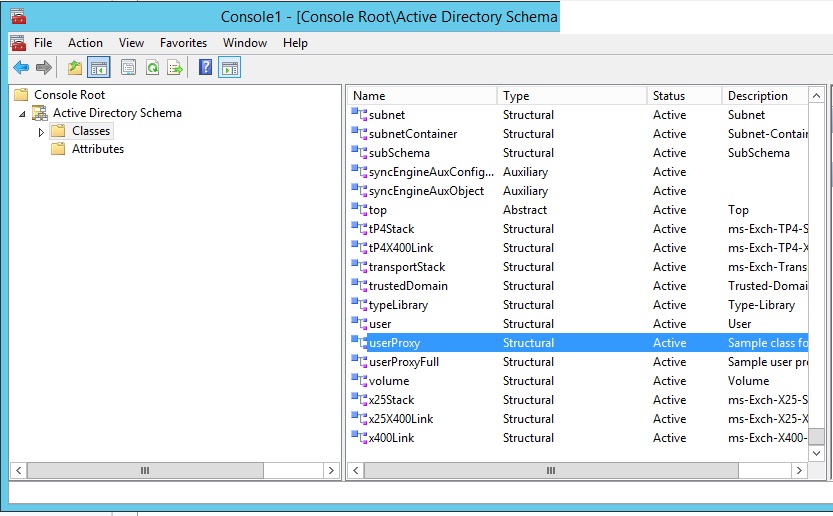Select the userProxyFull class row
833x516 pixels.
coord(579,362)
